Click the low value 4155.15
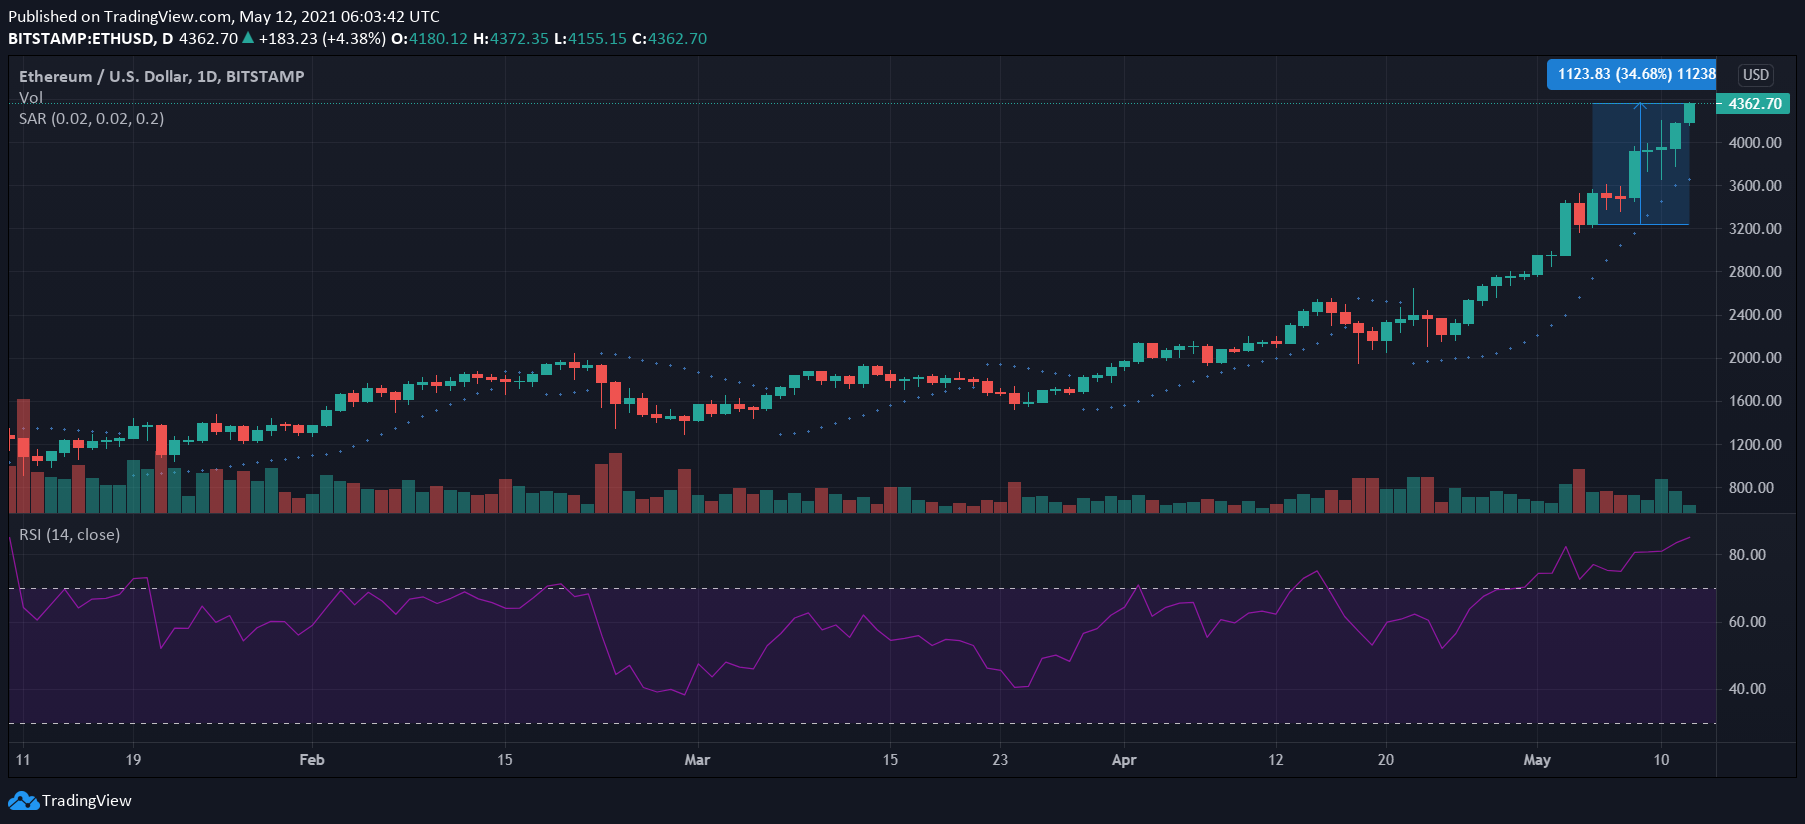Screen dimensions: 1805x824 (597, 39)
